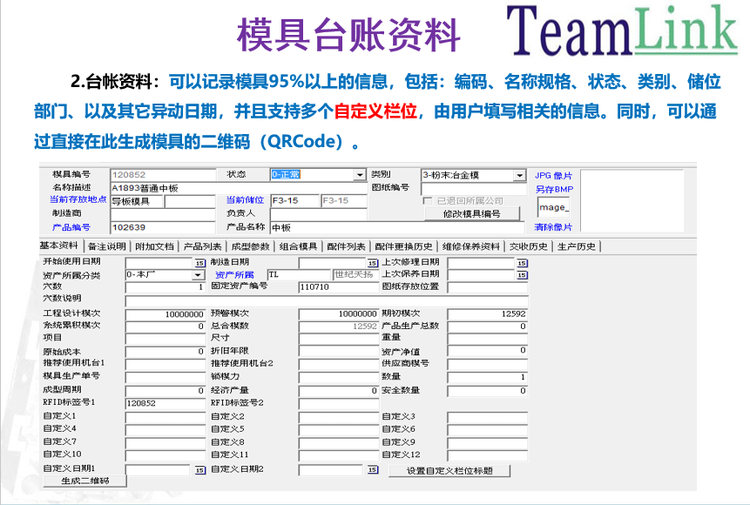The height and width of the screenshot is (505, 750).
Task: Switch to the 配件更换历史 tab
Action: point(403,246)
